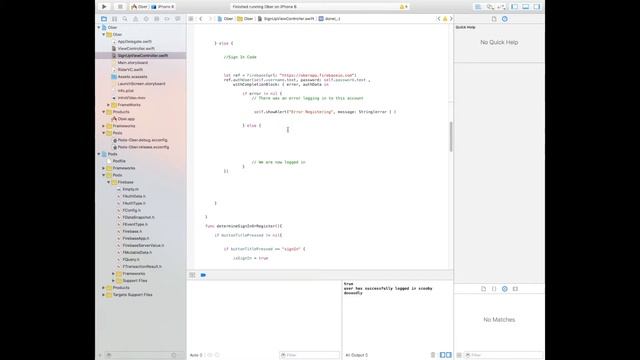The height and width of the screenshot is (360, 640).
Task: Click the Stop button in the toolbar
Action: coord(120,7)
